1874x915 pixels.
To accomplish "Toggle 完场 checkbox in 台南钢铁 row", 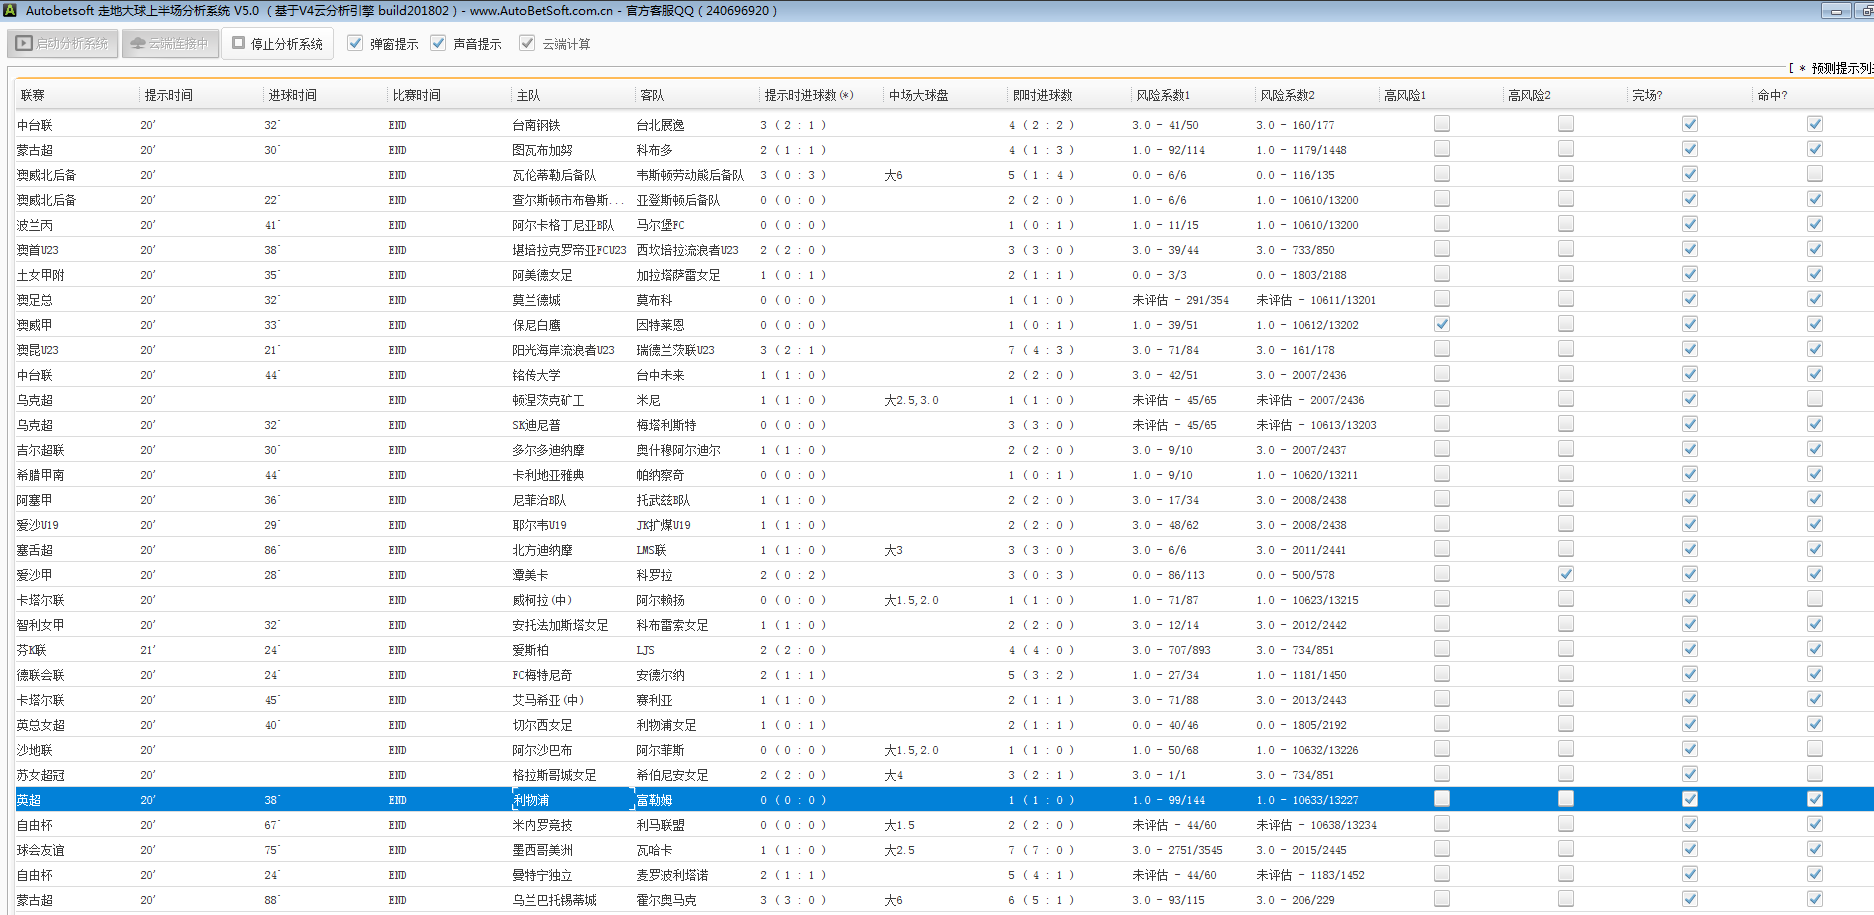I will (x=1689, y=124).
